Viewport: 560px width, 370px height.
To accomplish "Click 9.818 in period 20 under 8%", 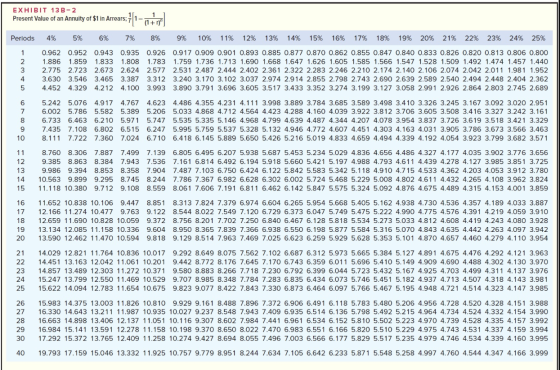I will (156, 238).
